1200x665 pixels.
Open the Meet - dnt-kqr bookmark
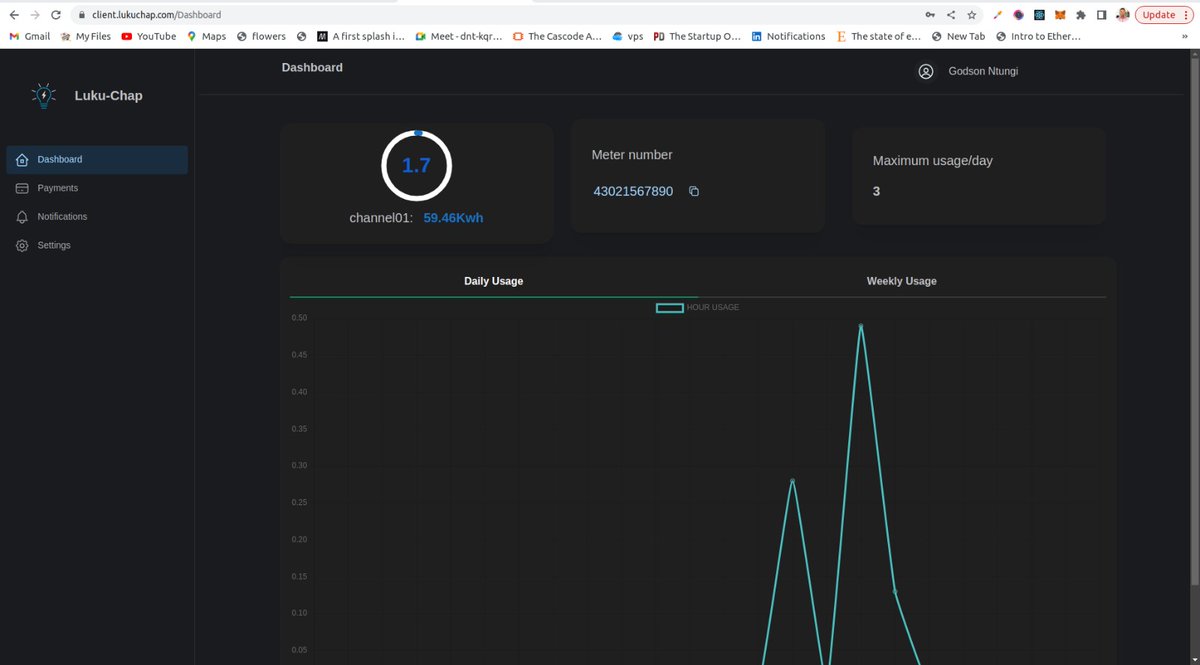coord(458,36)
